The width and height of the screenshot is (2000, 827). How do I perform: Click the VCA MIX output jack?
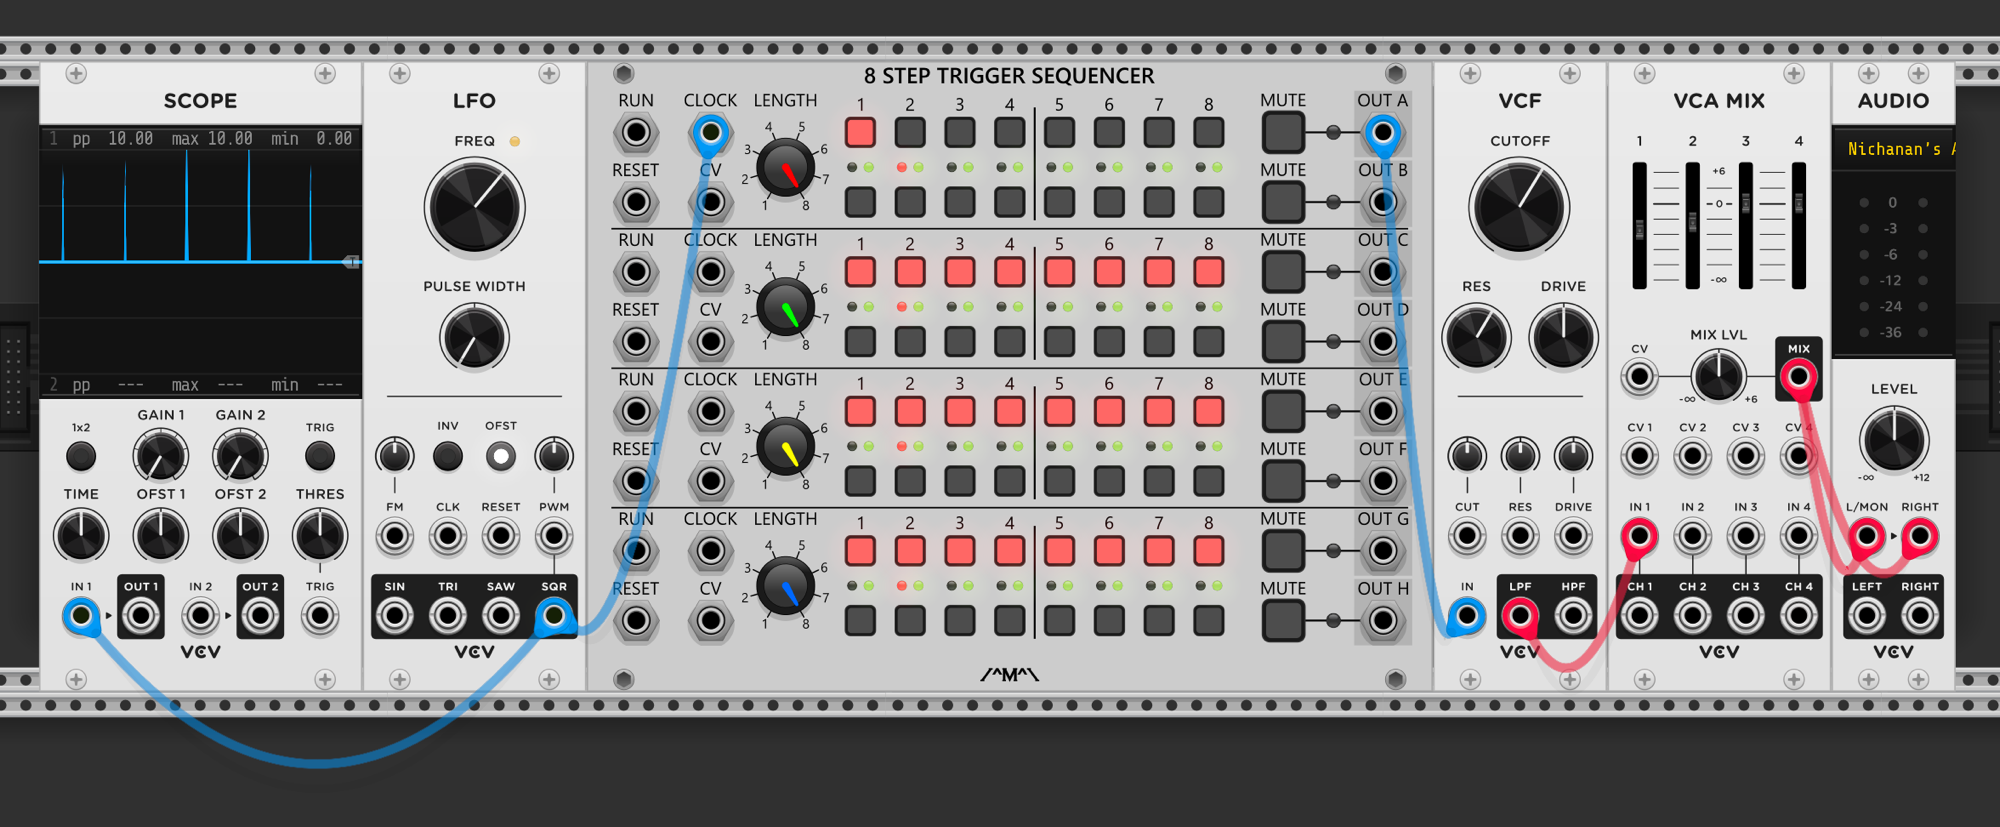[x=1799, y=377]
